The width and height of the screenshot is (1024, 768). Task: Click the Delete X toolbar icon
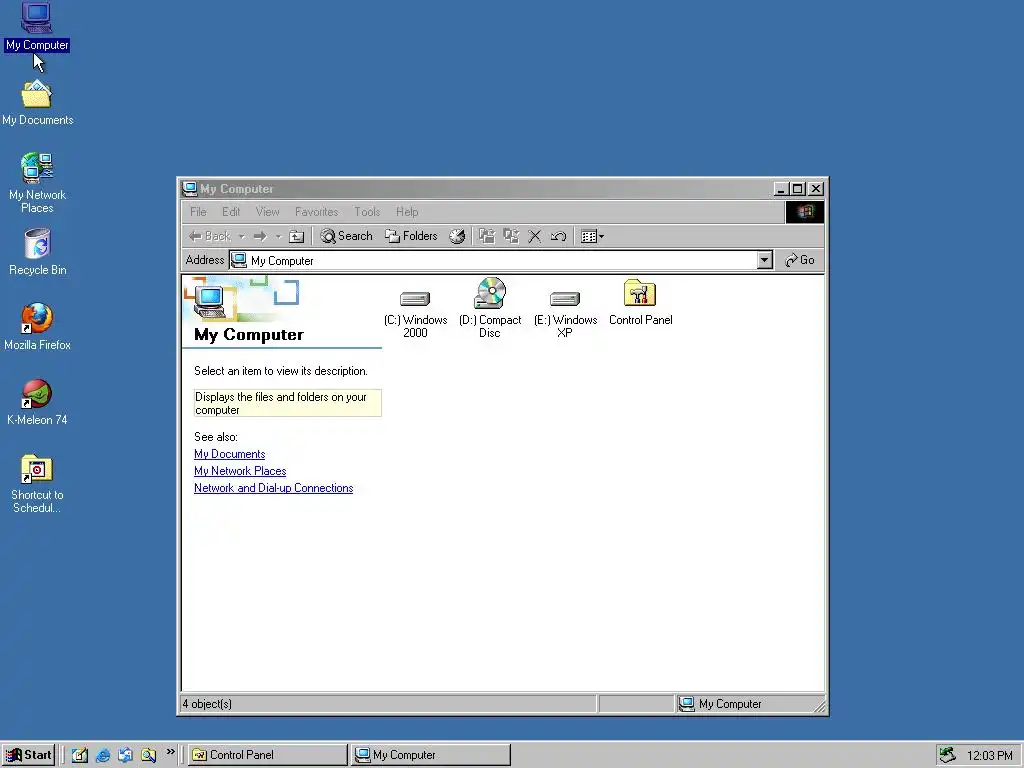(534, 236)
